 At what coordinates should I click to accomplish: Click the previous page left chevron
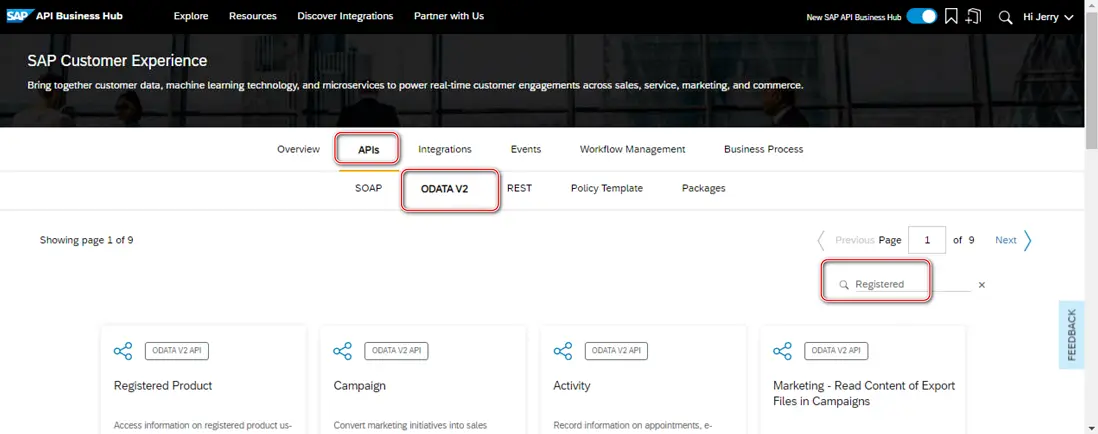point(822,240)
